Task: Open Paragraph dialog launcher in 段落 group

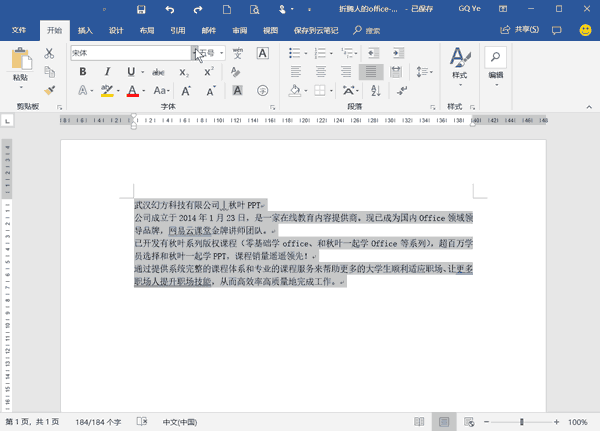Action: [432, 108]
